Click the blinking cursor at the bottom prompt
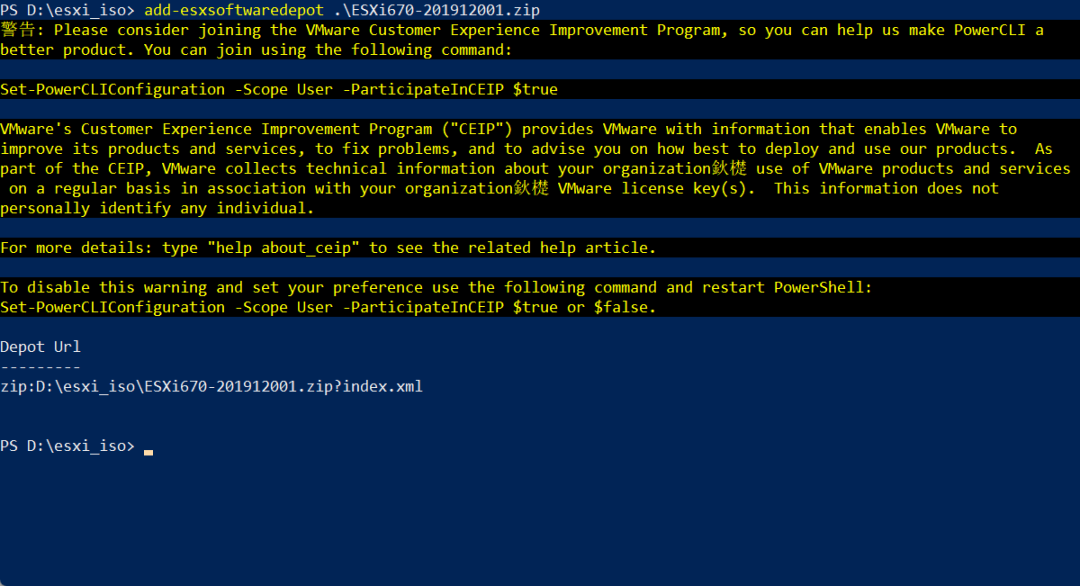The height and width of the screenshot is (586, 1080). tap(148, 452)
